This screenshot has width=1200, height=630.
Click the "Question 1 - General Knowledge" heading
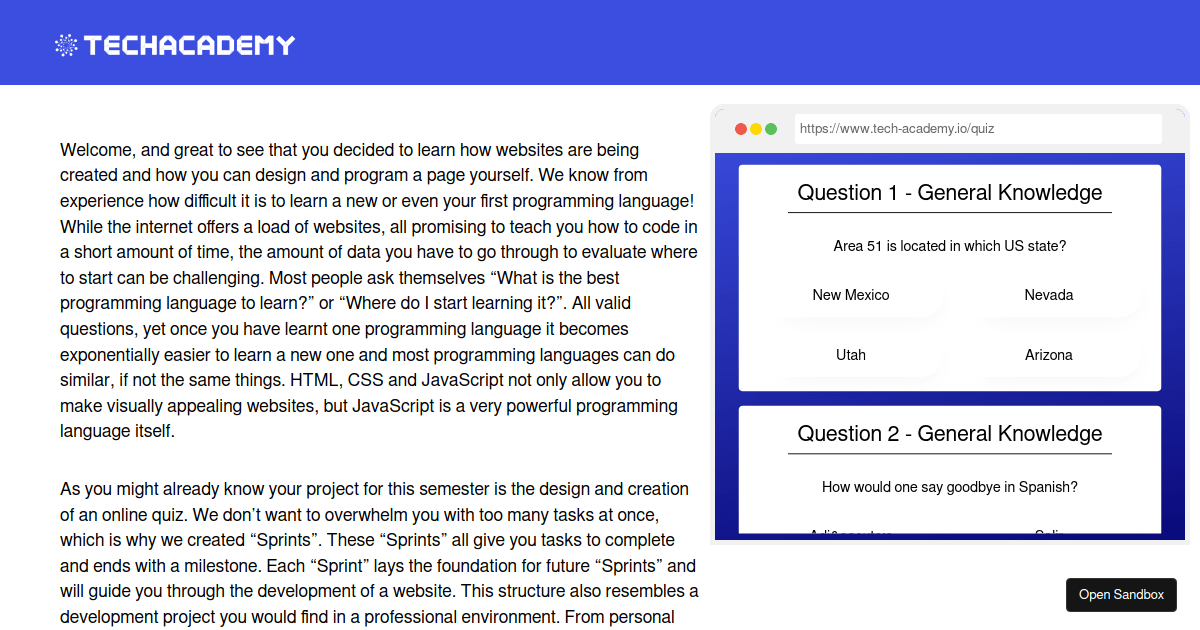[x=949, y=192]
